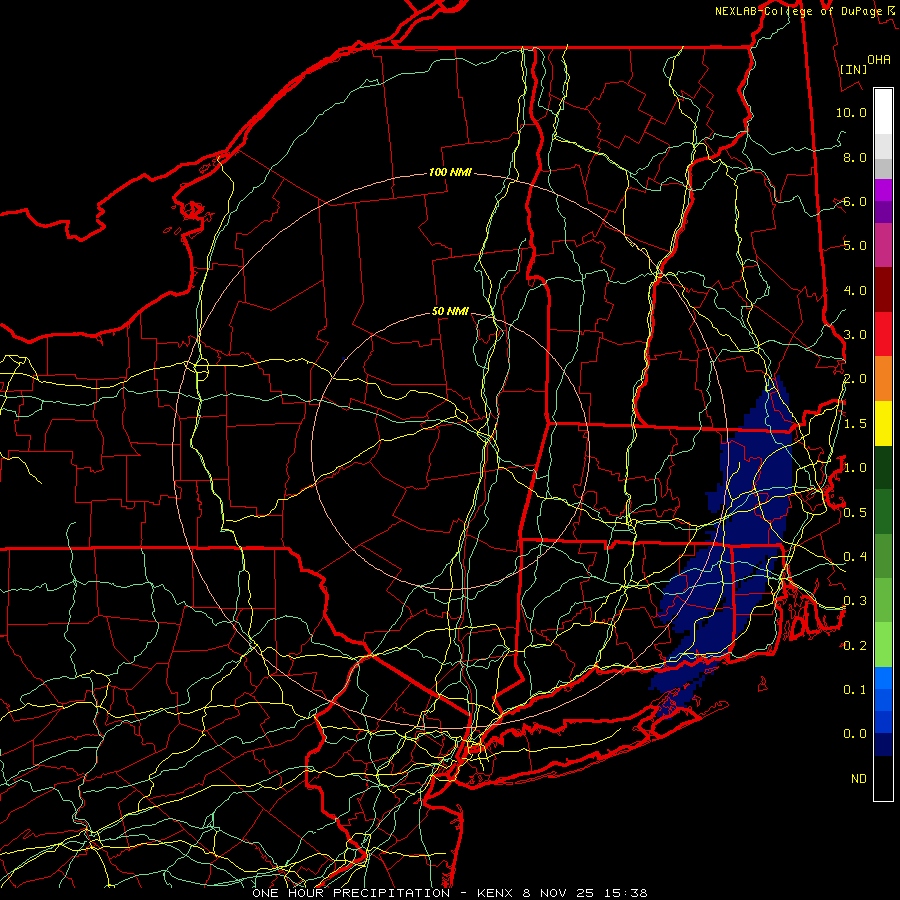Pick the light blue swatch beside 0.1
Viewport: 900px width, 900px height.
tap(883, 678)
